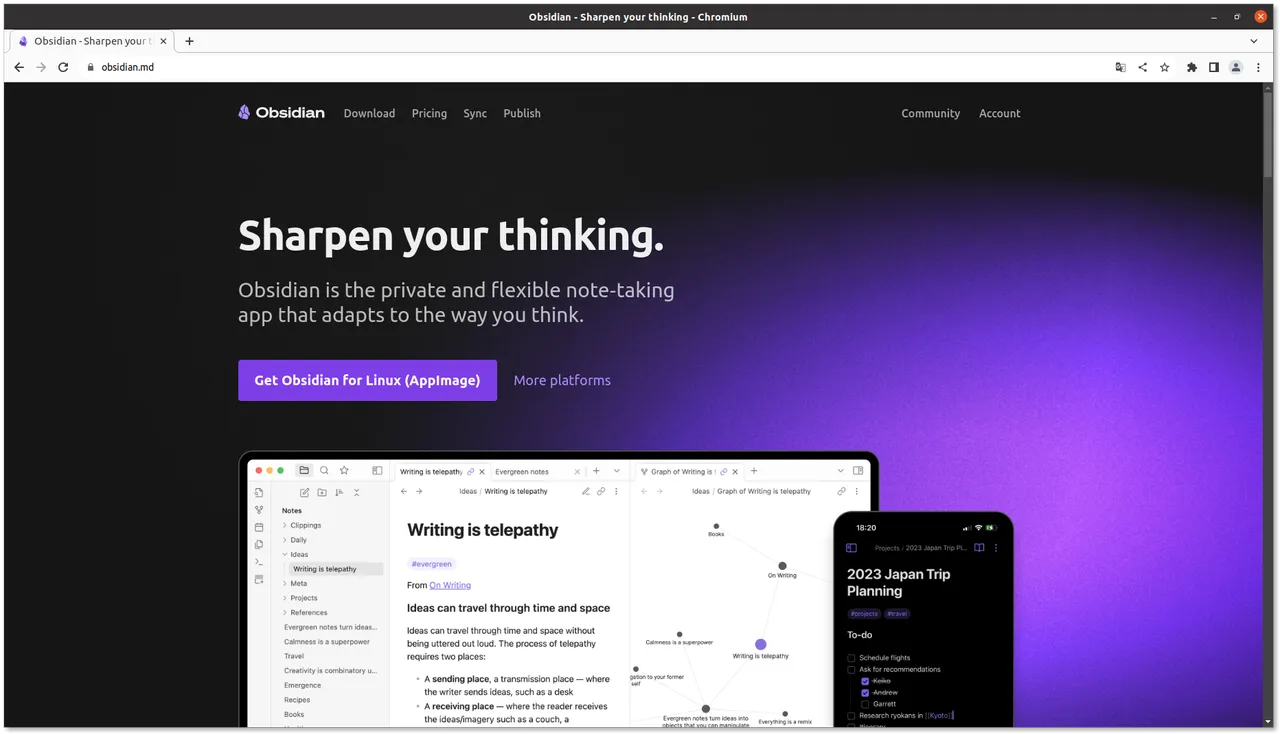Go back using the browser back arrow
The width and height of the screenshot is (1280, 734).
pyautogui.click(x=19, y=67)
